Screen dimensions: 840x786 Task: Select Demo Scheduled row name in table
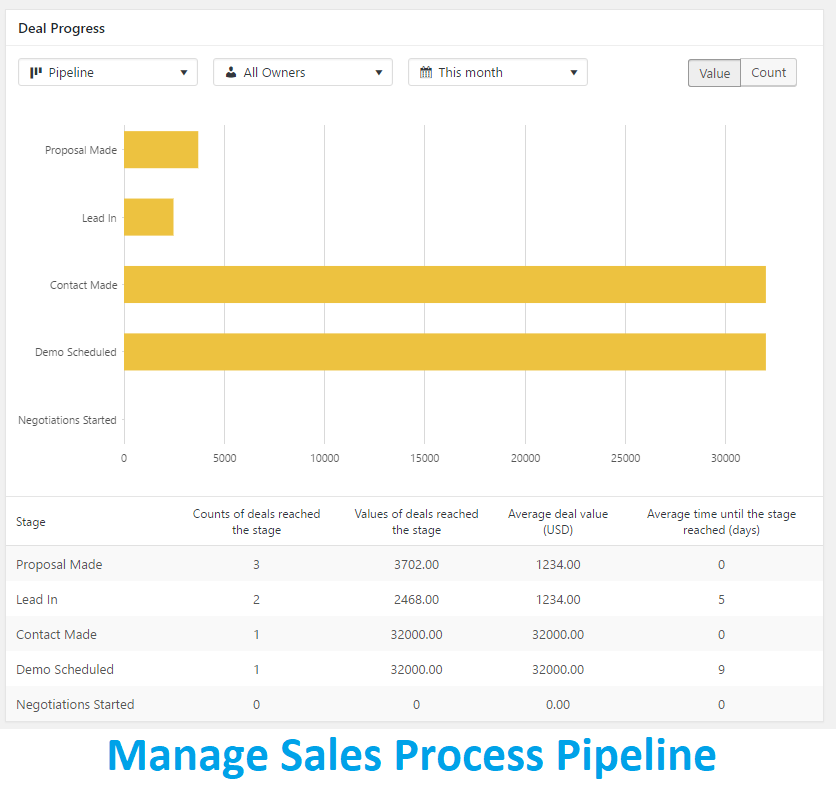click(65, 669)
